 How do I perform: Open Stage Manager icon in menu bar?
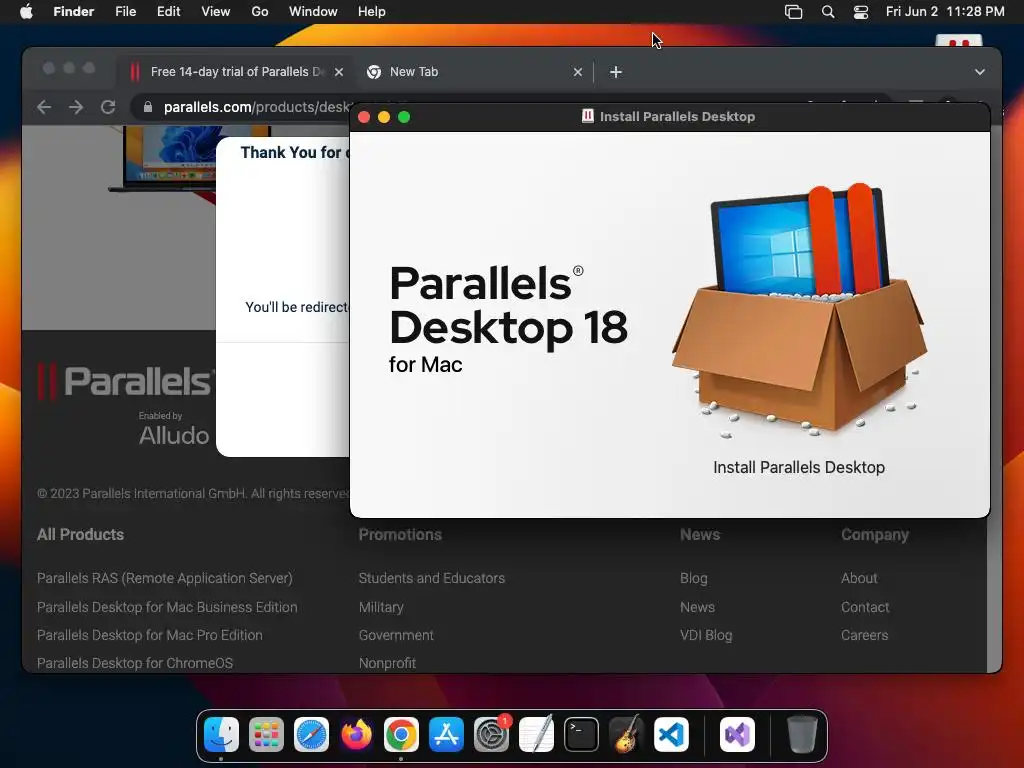coord(793,12)
